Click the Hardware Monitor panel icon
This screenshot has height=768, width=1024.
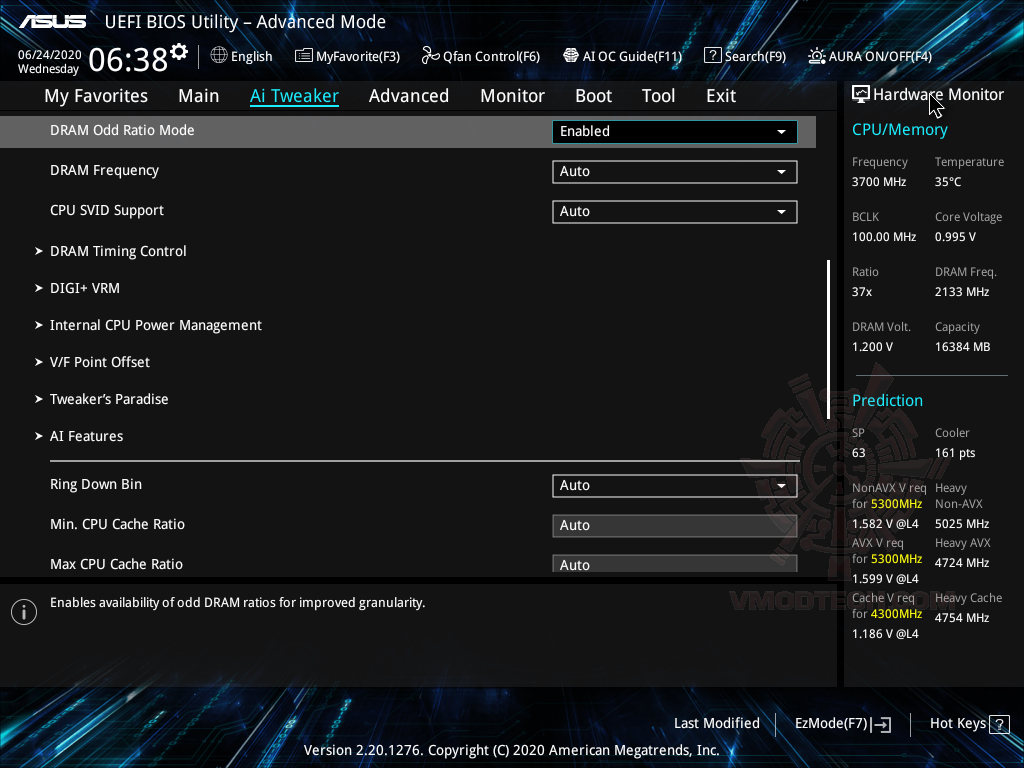pyautogui.click(x=860, y=93)
